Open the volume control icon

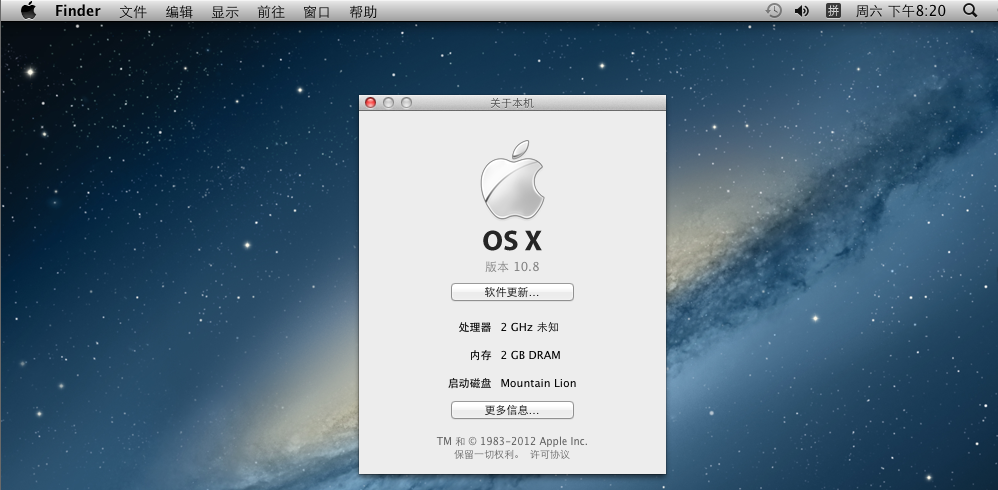coord(801,11)
